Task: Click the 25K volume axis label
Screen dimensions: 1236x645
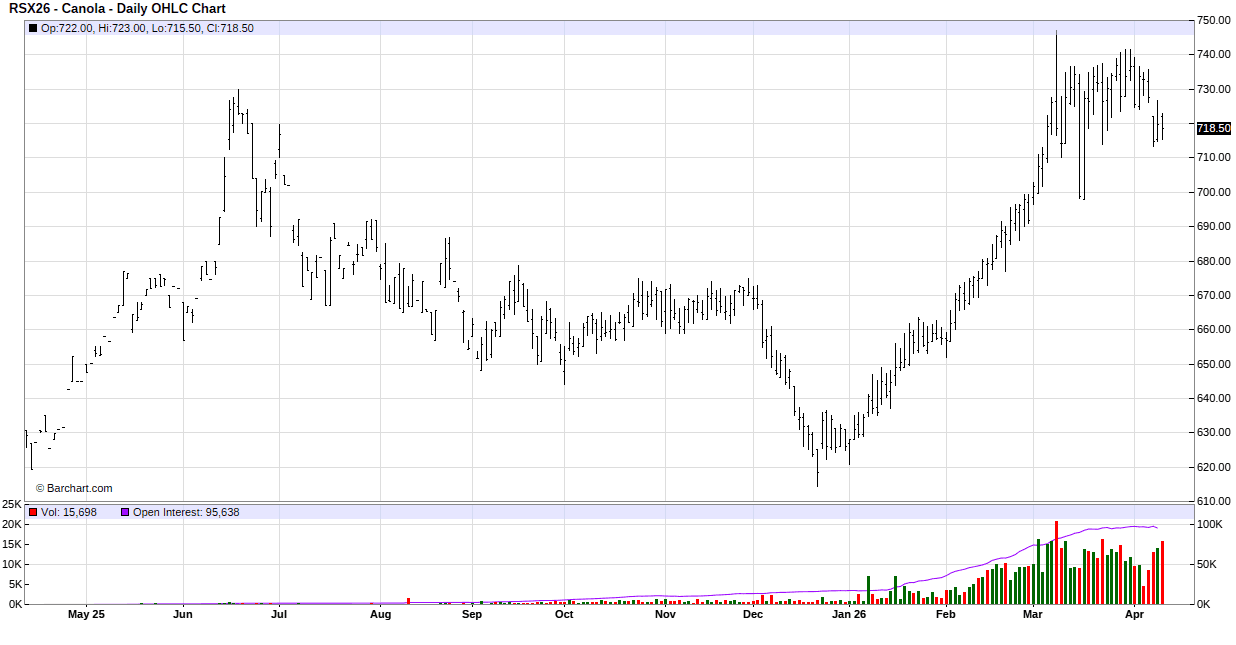Action: click(12, 504)
